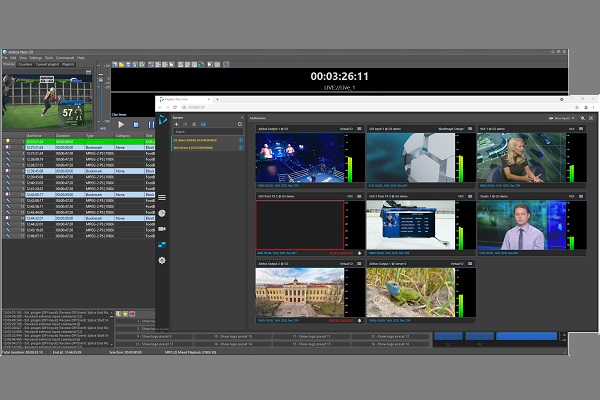Open the File menu in AirBox
600x400 pixels.
(5, 58)
